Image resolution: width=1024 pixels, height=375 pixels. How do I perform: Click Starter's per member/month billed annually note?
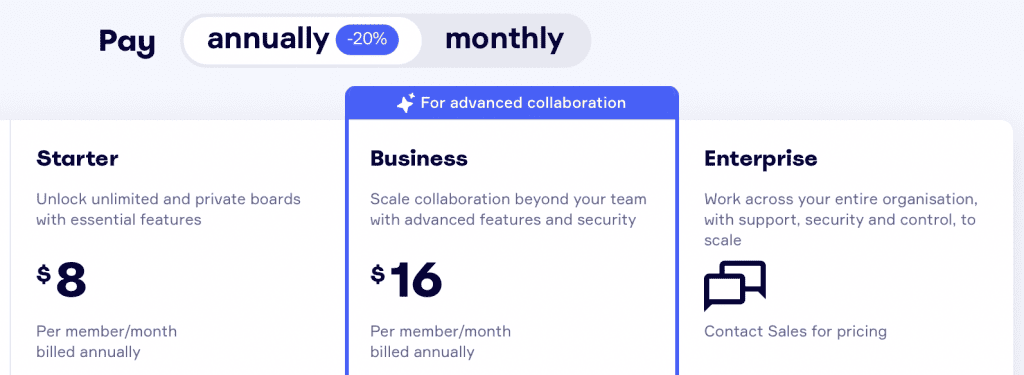click(106, 342)
